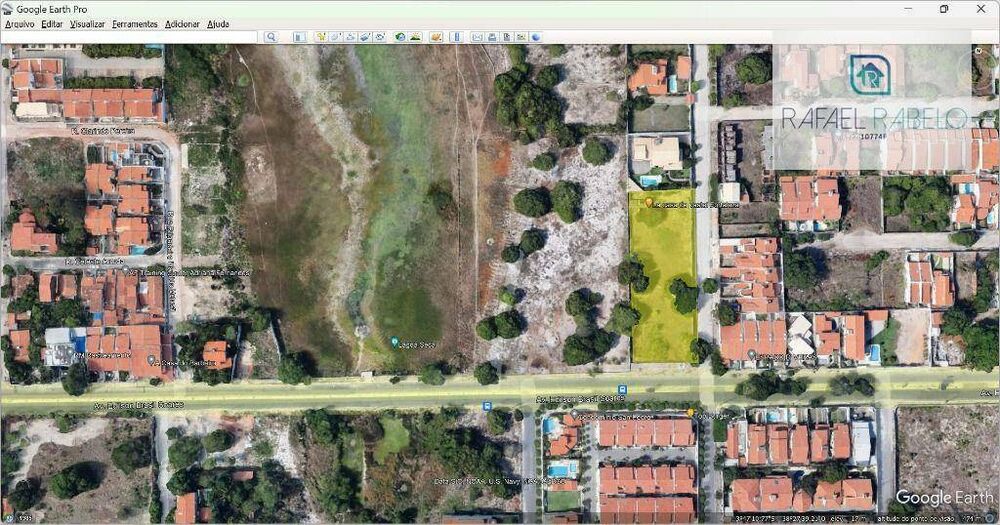Open the Adicionar menu
Image resolution: width=1000 pixels, height=525 pixels.
(182, 24)
